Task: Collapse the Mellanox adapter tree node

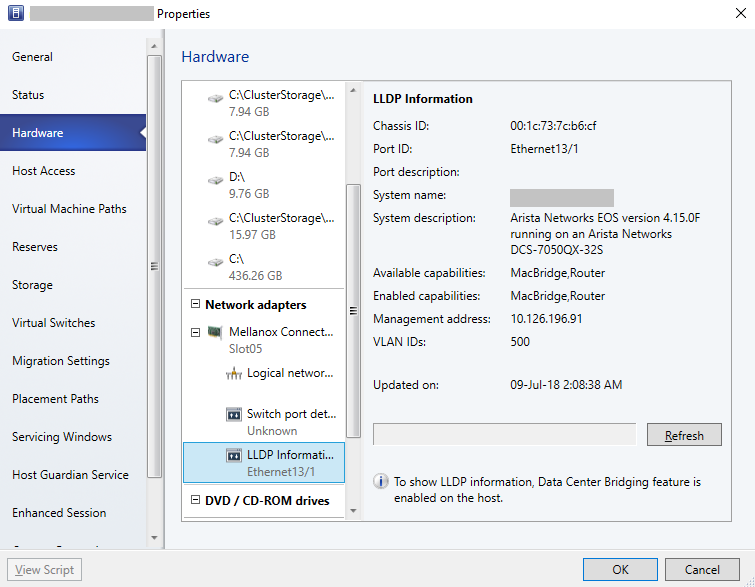Action: click(x=196, y=333)
